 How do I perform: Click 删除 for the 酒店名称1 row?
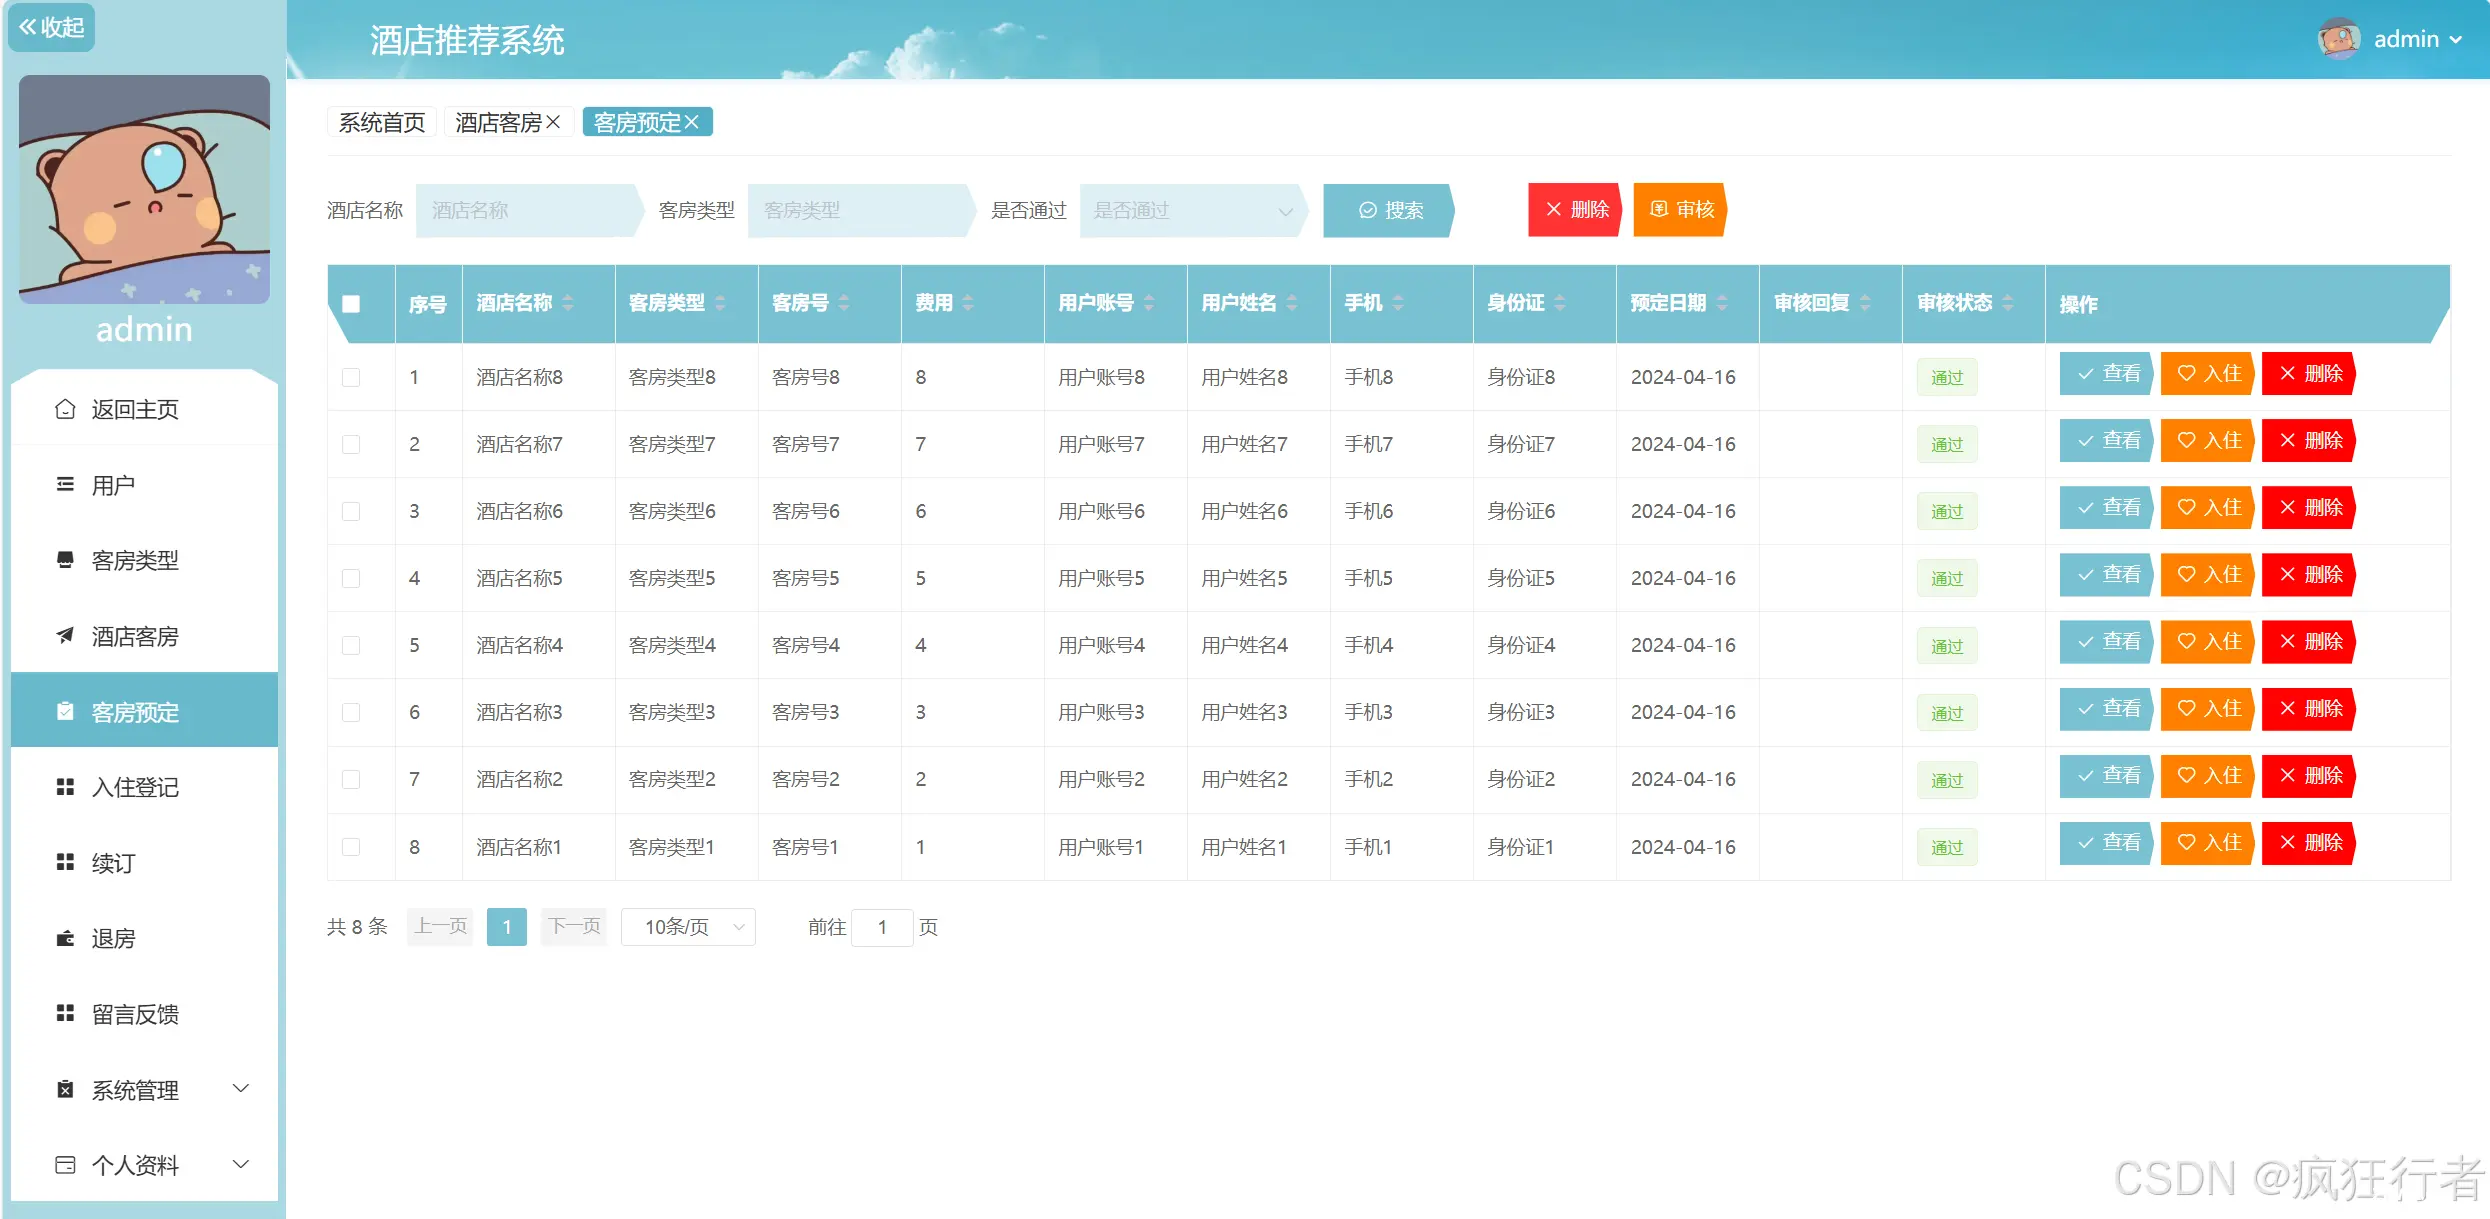coord(2309,843)
